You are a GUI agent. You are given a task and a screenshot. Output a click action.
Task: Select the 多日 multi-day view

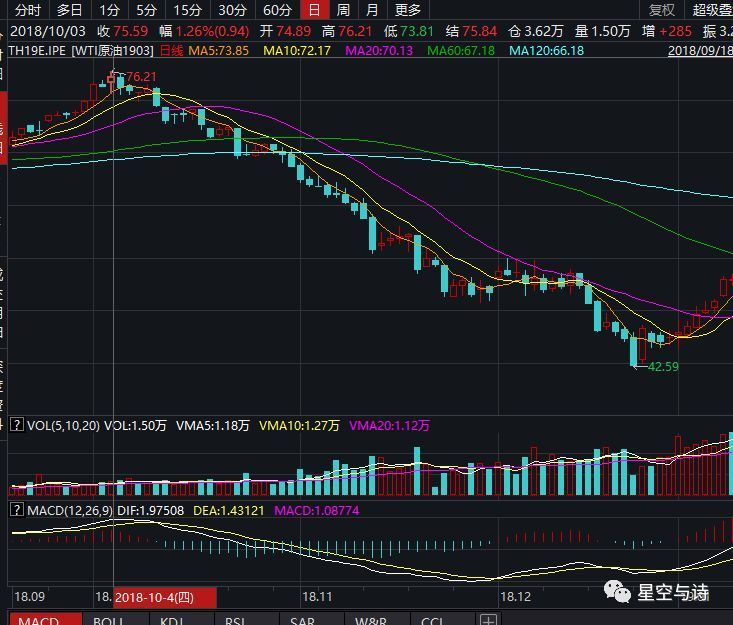coord(69,10)
